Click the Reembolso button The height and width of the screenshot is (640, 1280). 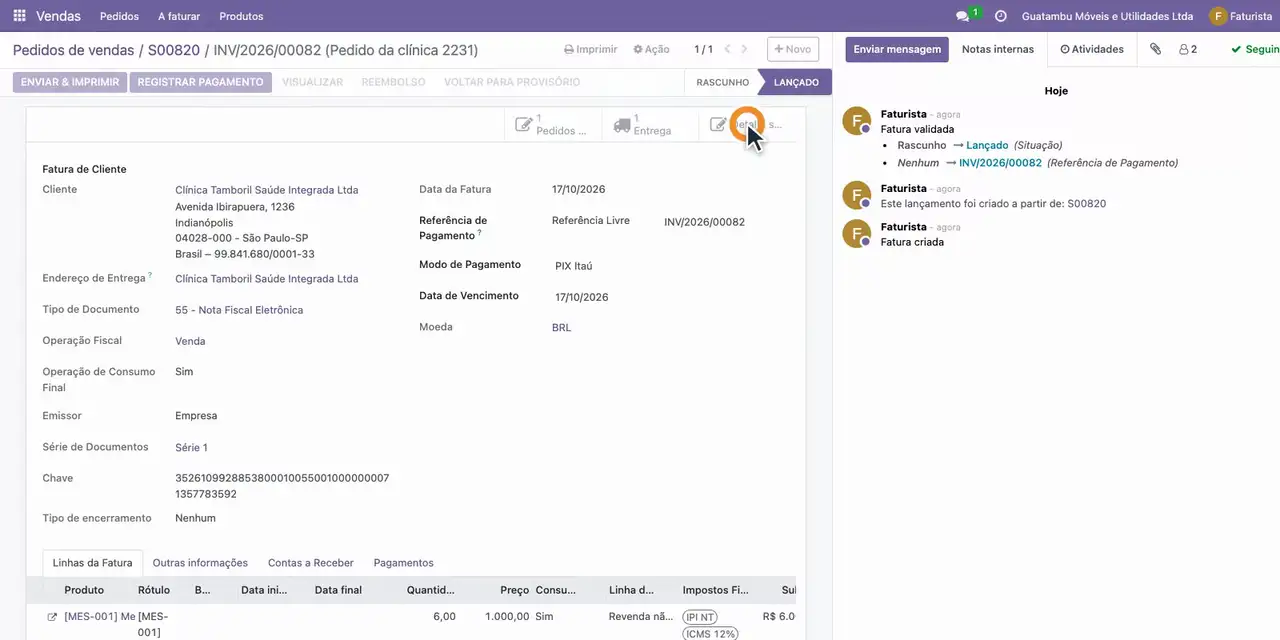click(x=393, y=82)
